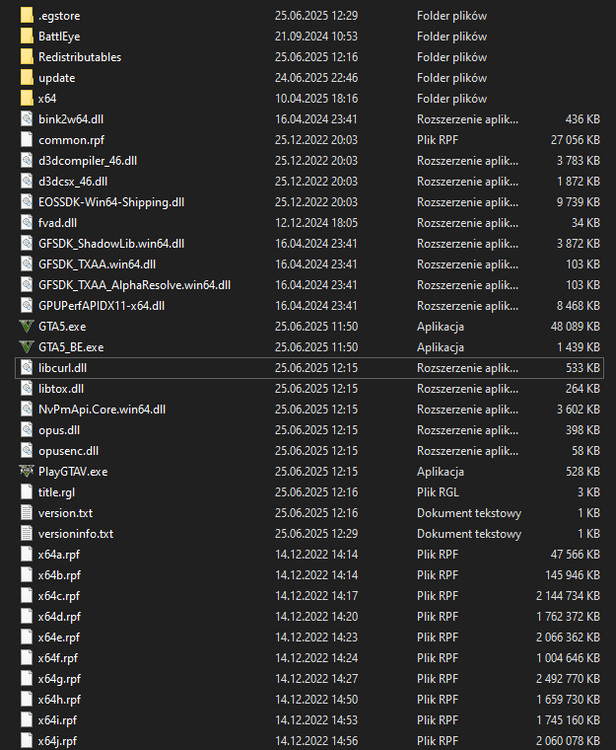Select the update folder name
This screenshot has height=750, width=616.
pyautogui.click(x=57, y=78)
